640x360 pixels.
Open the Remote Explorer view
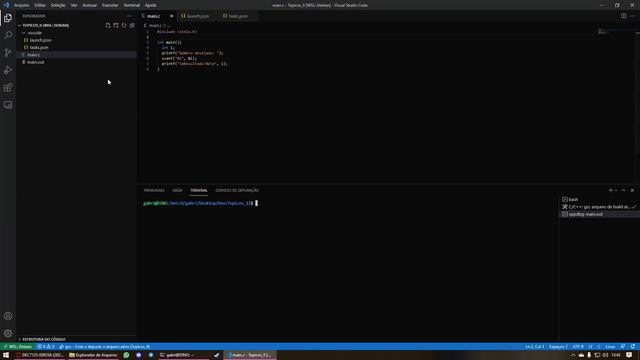tap(8, 105)
